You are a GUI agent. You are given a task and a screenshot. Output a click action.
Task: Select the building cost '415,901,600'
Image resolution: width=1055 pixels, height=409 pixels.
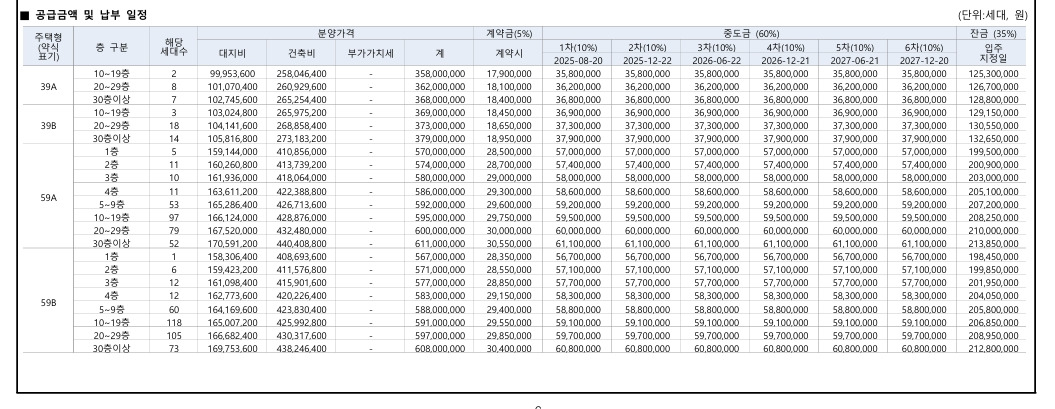[x=301, y=283]
